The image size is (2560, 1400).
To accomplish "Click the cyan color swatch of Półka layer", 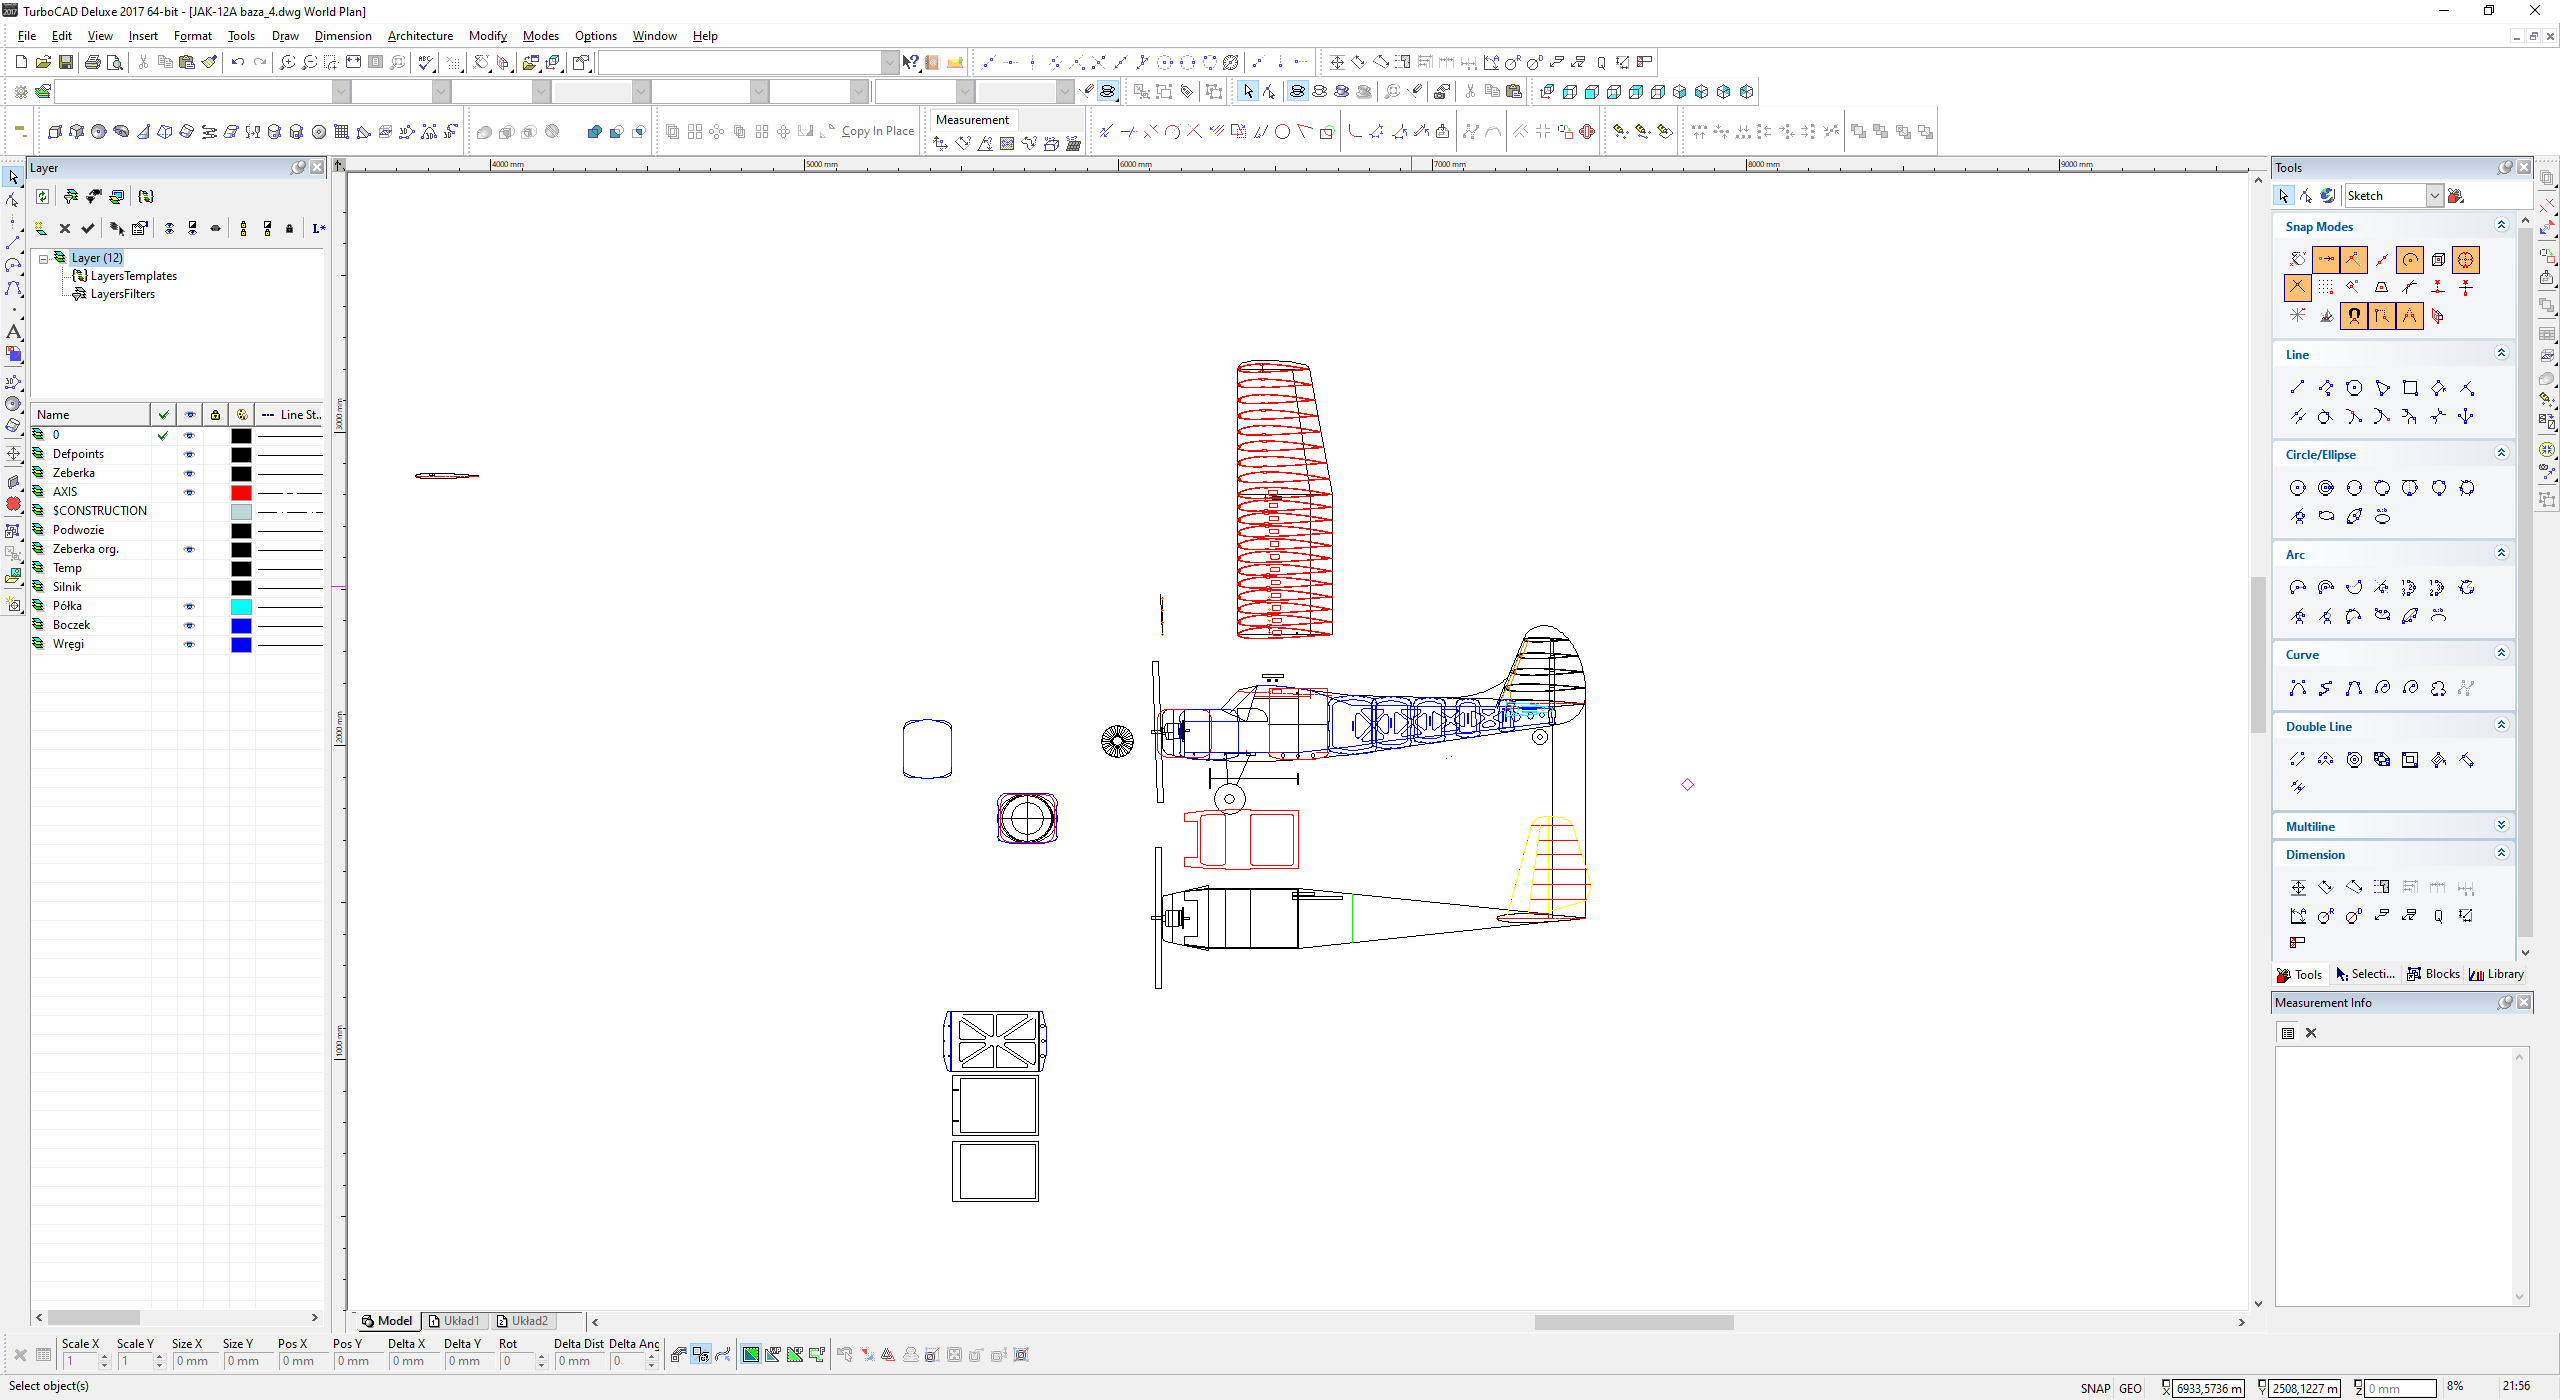I will 241,606.
